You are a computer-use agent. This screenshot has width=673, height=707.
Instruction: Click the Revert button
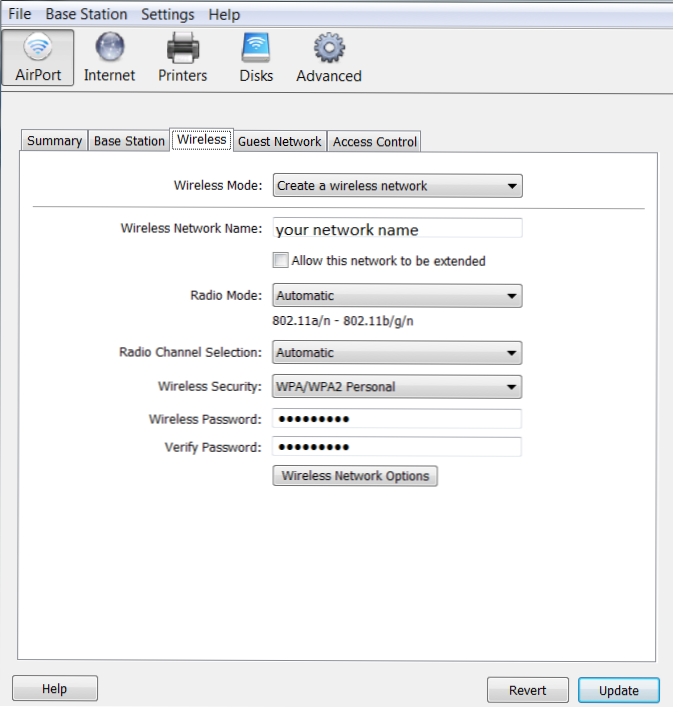pos(527,690)
